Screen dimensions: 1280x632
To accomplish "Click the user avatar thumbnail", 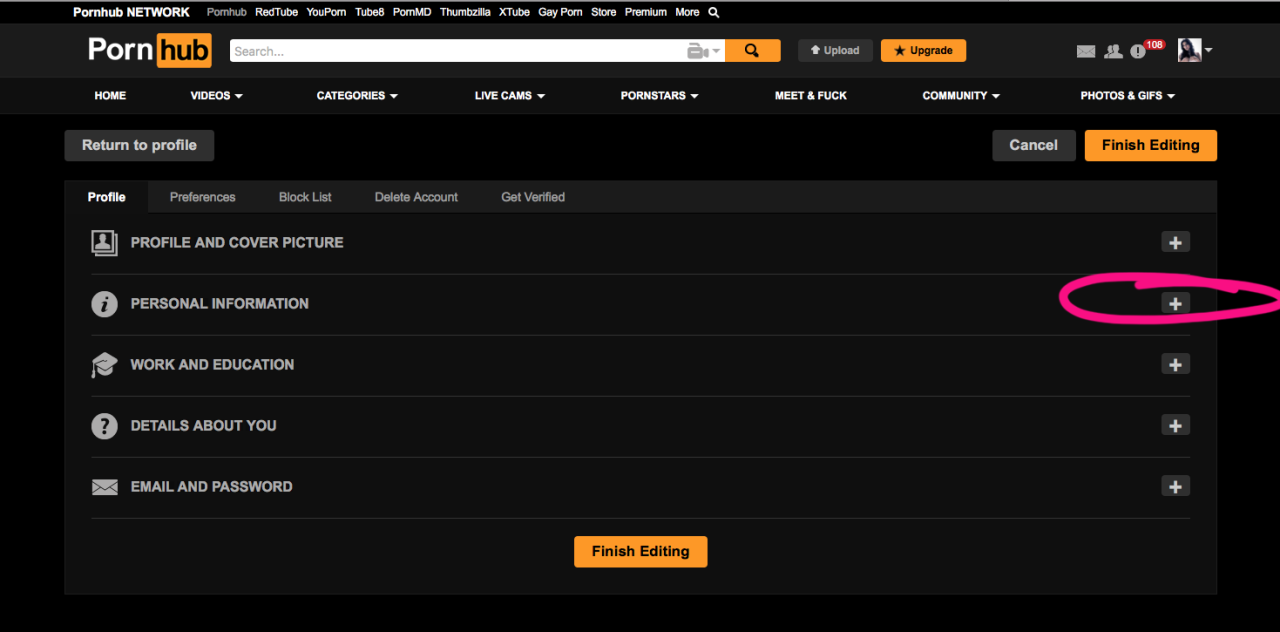I will pos(1189,50).
